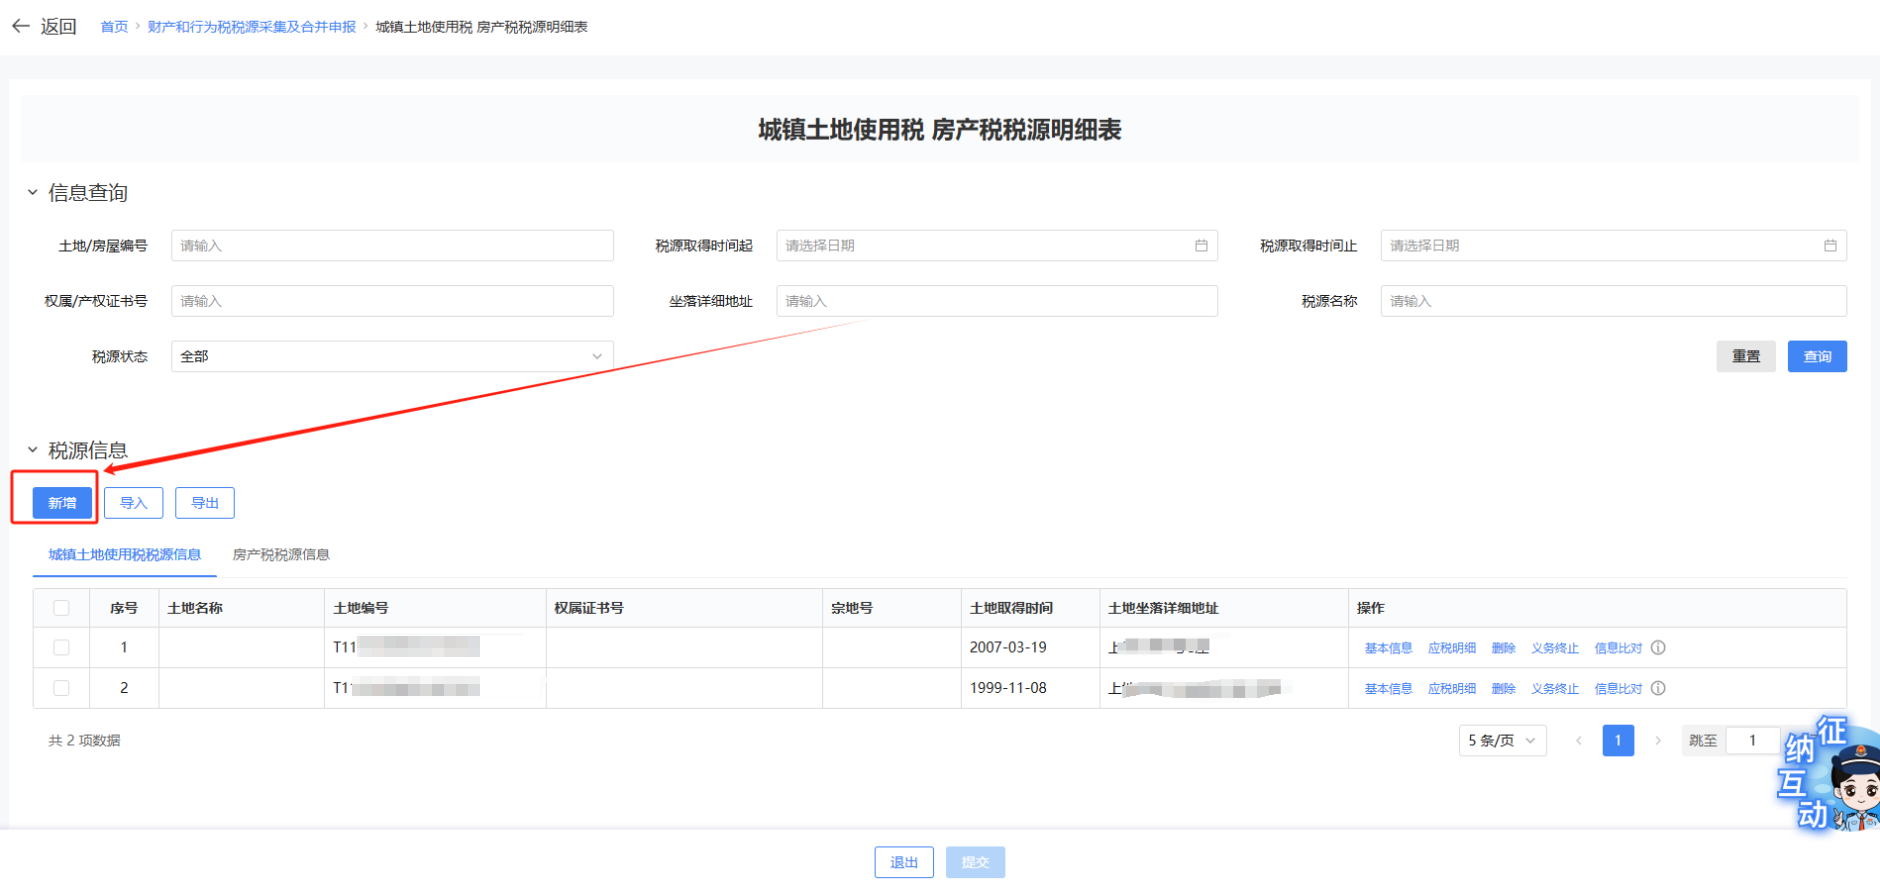The image size is (1880, 890).
Task: Open 基本信息 for row 1
Action: (1388, 648)
